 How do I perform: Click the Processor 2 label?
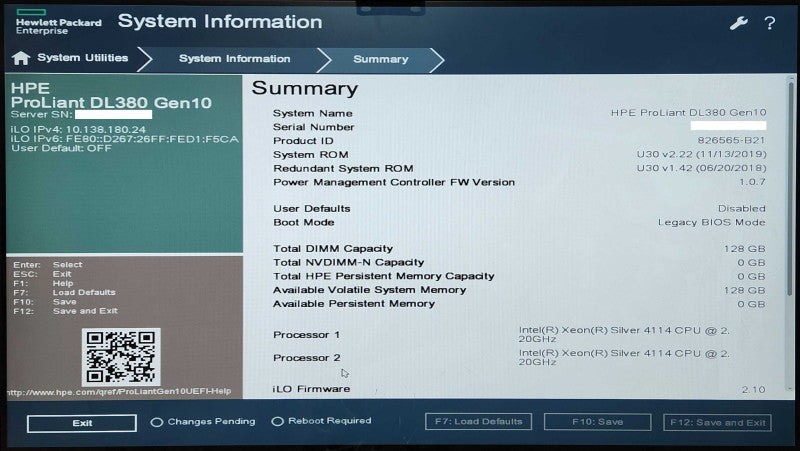(307, 358)
